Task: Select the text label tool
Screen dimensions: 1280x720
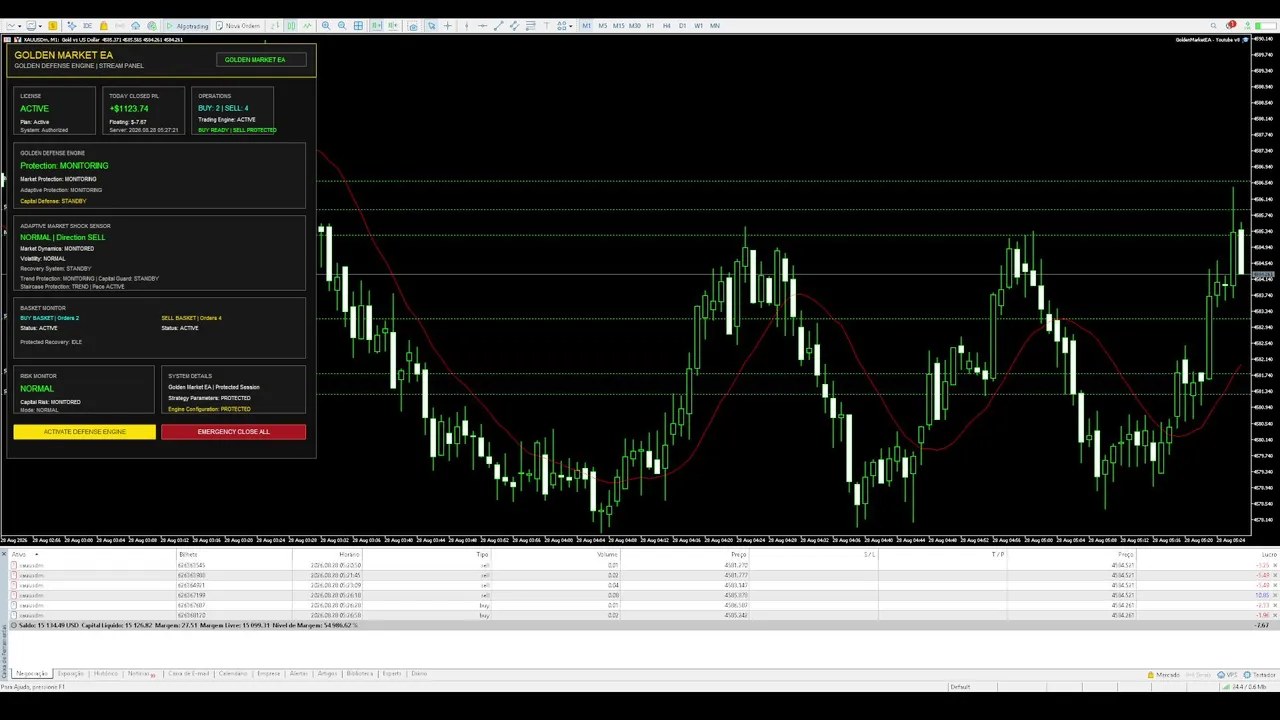Action: click(x=546, y=26)
